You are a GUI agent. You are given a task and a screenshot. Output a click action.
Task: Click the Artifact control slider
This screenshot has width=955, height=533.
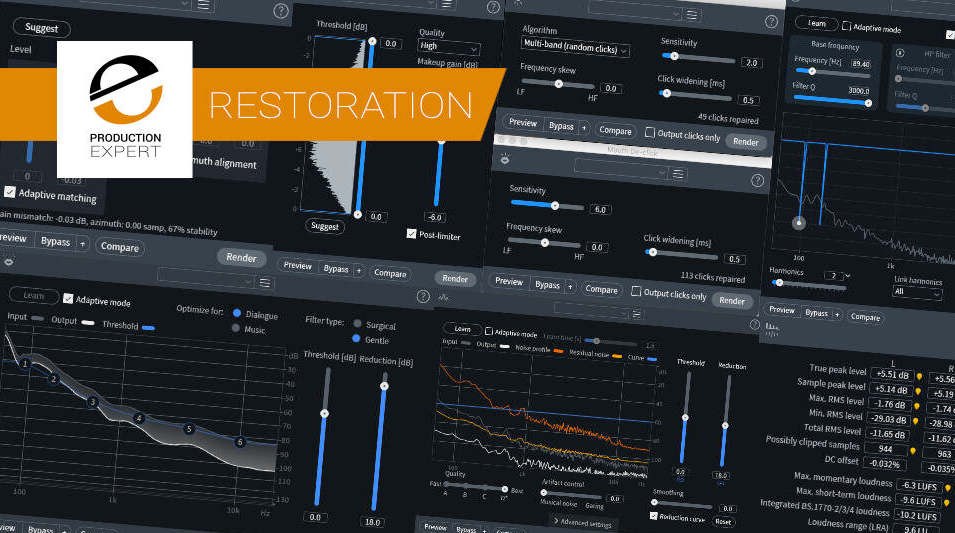click(571, 494)
